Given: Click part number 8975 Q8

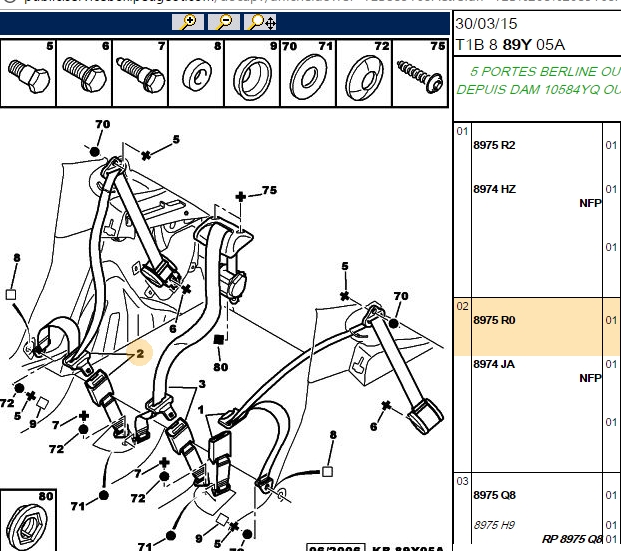Looking at the screenshot, I should click(494, 495).
